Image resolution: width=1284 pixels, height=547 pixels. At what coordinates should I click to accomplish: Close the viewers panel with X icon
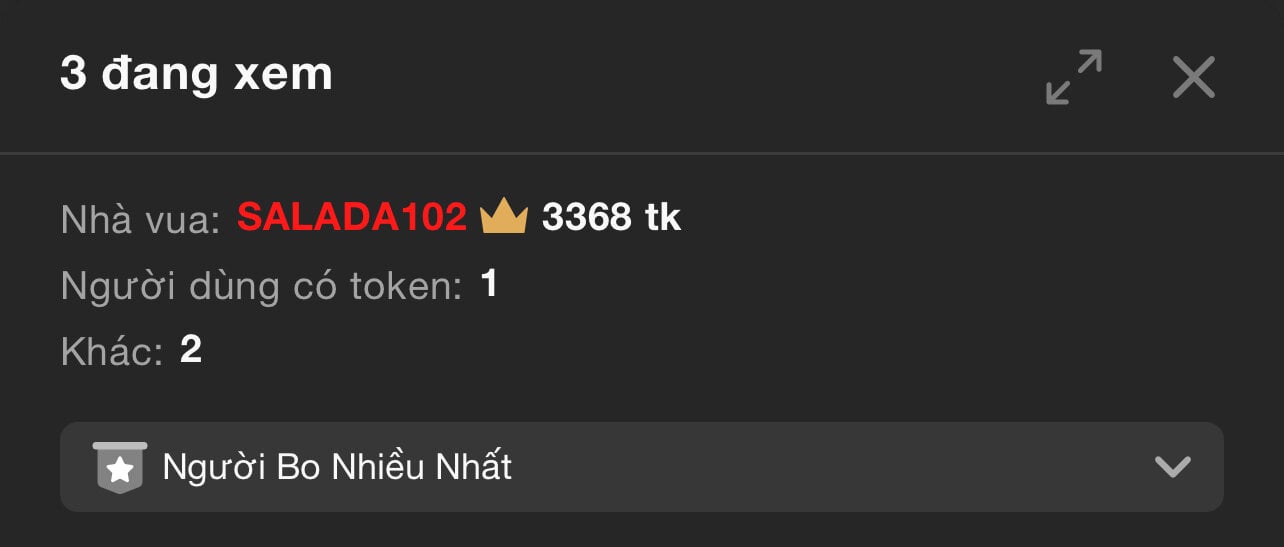tap(1194, 77)
